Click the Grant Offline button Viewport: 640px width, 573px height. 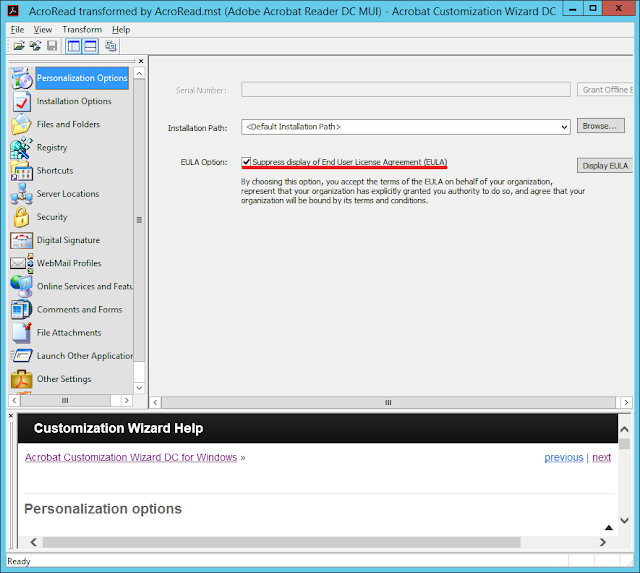point(605,90)
